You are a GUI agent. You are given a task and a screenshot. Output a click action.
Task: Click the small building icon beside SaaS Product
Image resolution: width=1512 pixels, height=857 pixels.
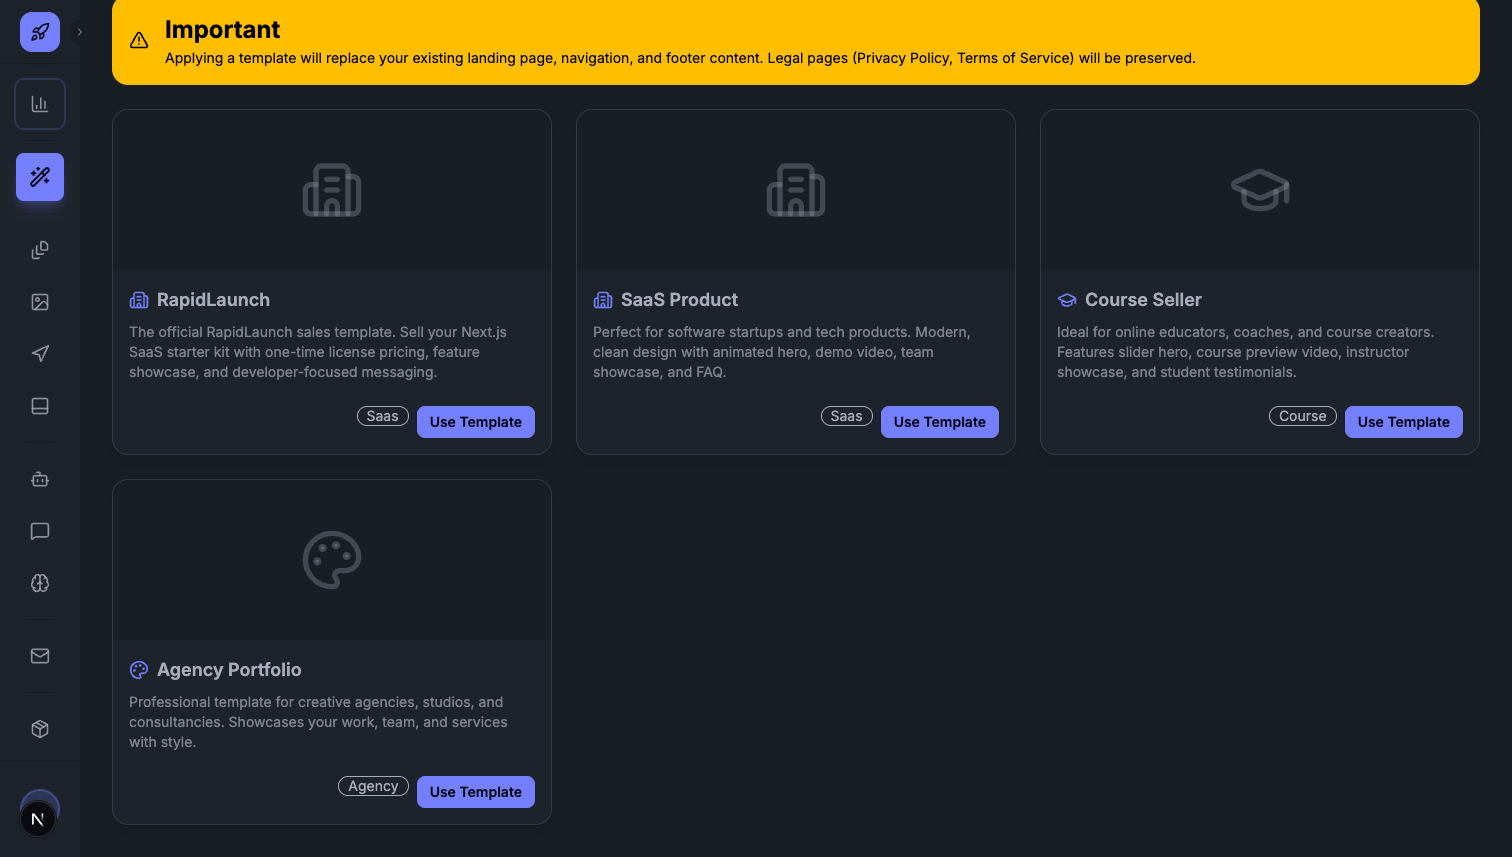(603, 300)
